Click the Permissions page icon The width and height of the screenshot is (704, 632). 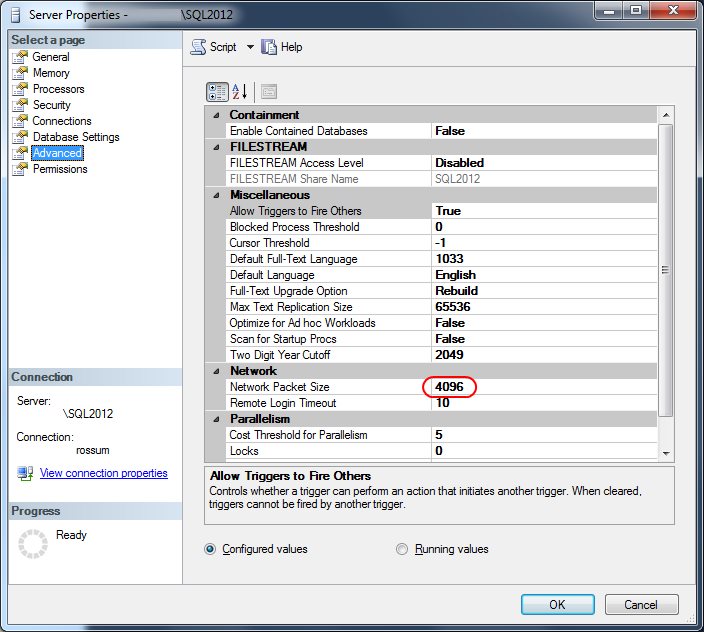pos(20,169)
